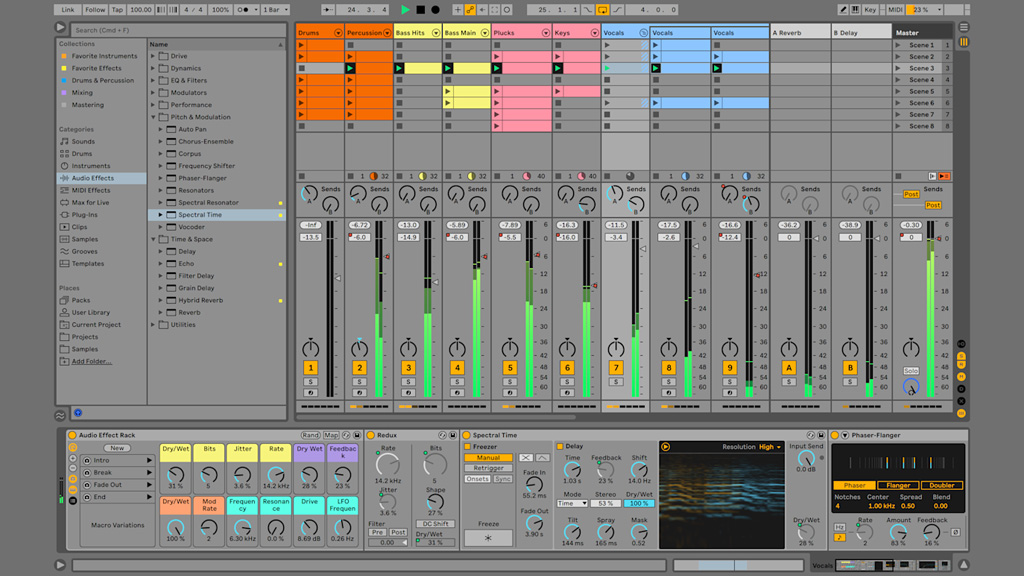
Task: Toggle track 3 activator button
Action: (x=408, y=368)
